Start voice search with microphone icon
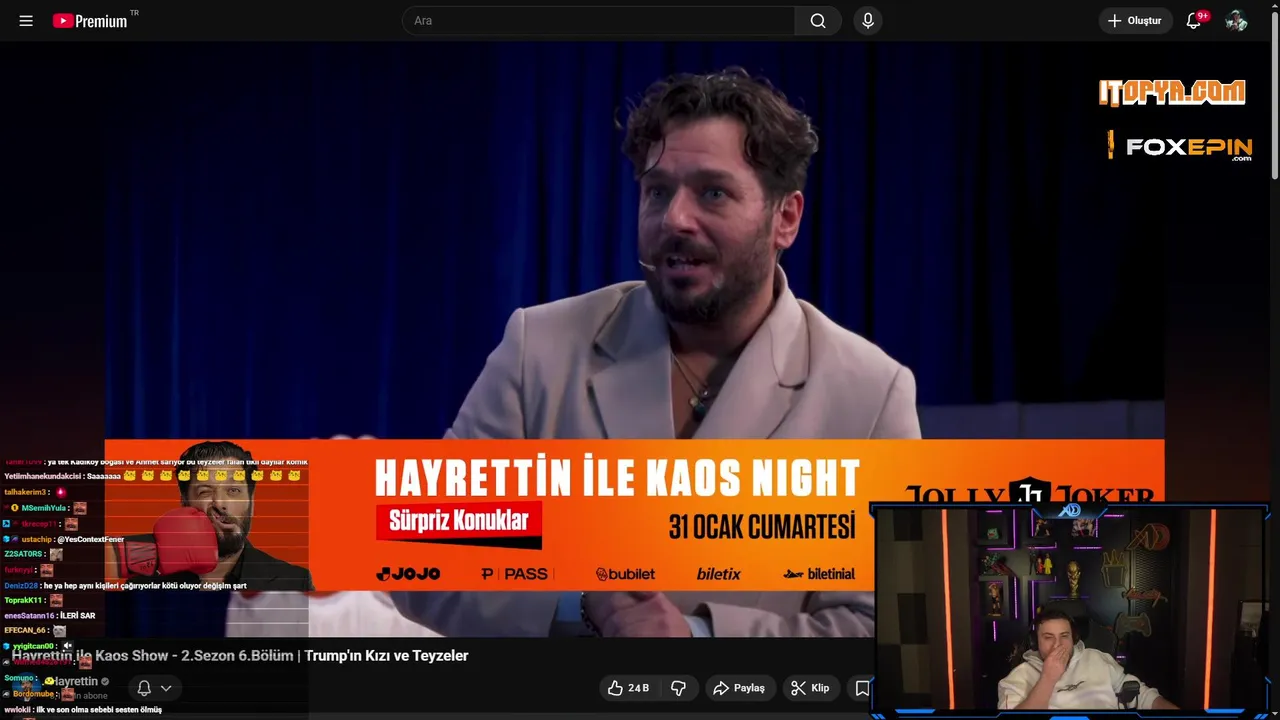Image resolution: width=1280 pixels, height=720 pixels. tap(868, 21)
